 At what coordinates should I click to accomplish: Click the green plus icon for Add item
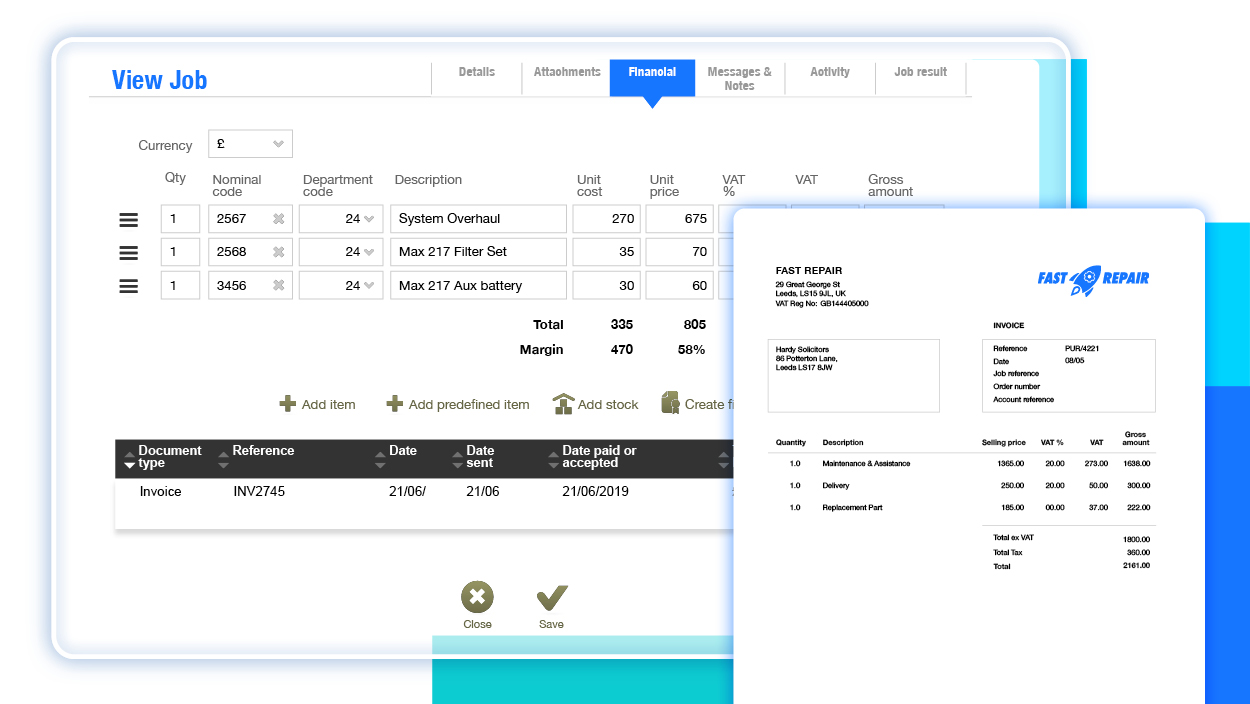click(286, 403)
